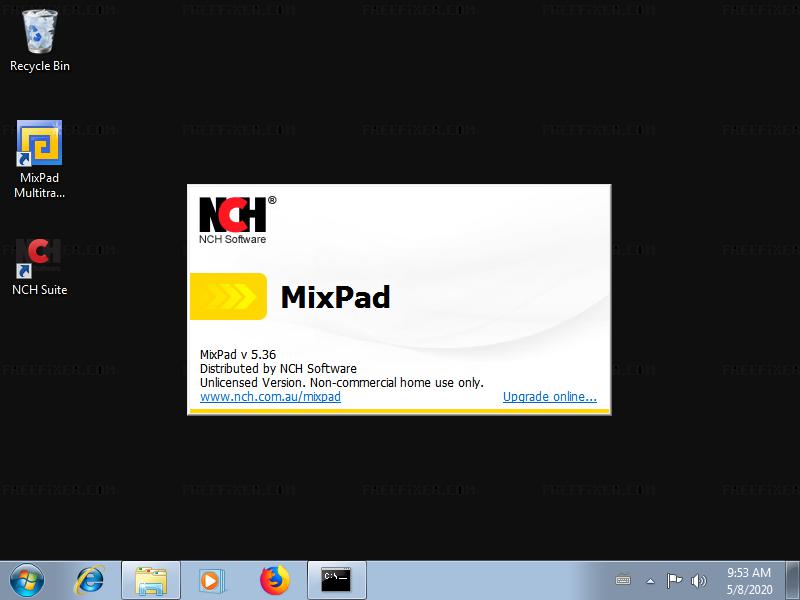The image size is (800, 600).
Task: Click the 'MixPad v 5.36' version text
Action: click(x=238, y=355)
